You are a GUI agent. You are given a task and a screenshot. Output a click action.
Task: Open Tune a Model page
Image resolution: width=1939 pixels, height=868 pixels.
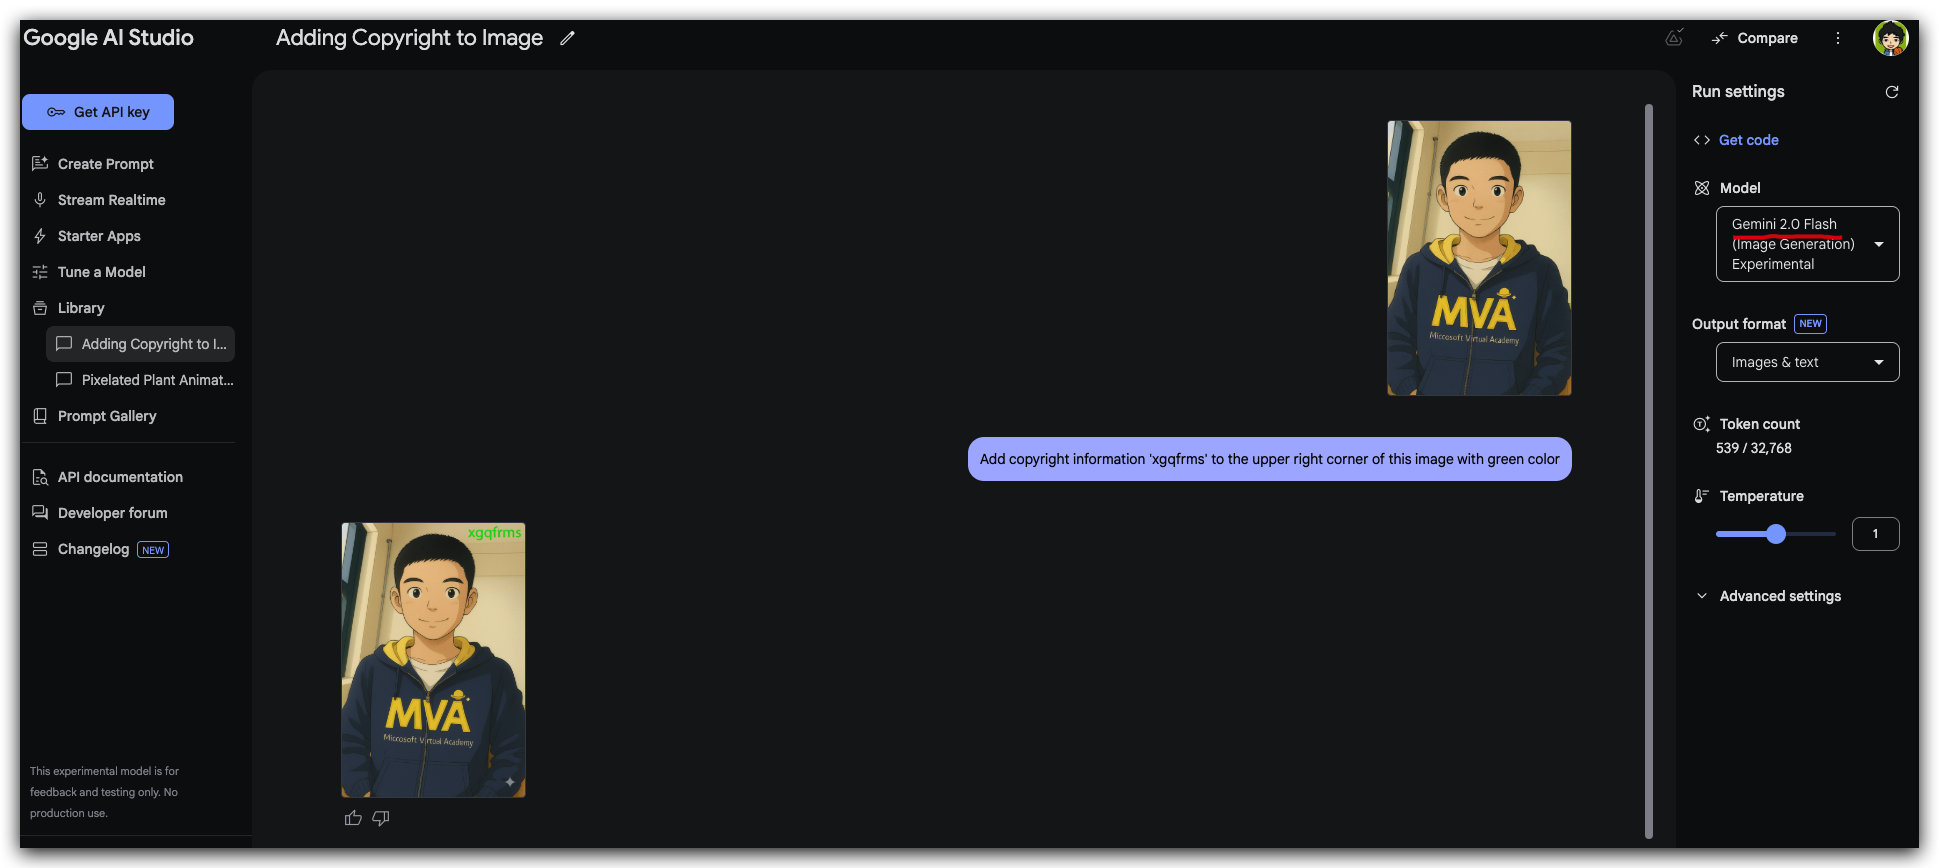(x=101, y=272)
